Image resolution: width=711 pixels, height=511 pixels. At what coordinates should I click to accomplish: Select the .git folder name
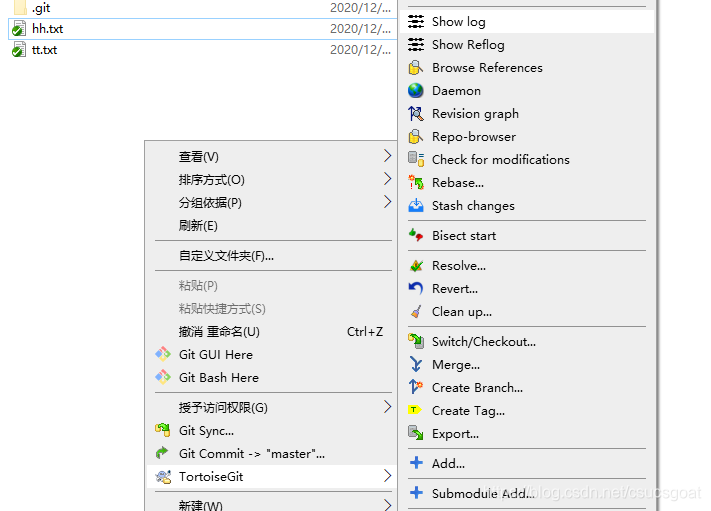point(41,8)
